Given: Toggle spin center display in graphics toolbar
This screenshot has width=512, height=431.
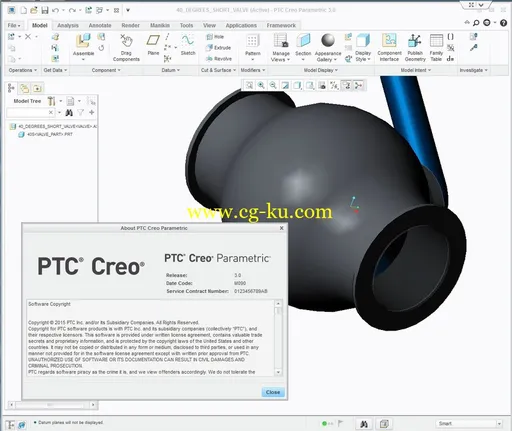Looking at the screenshot, I should pos(358,85).
